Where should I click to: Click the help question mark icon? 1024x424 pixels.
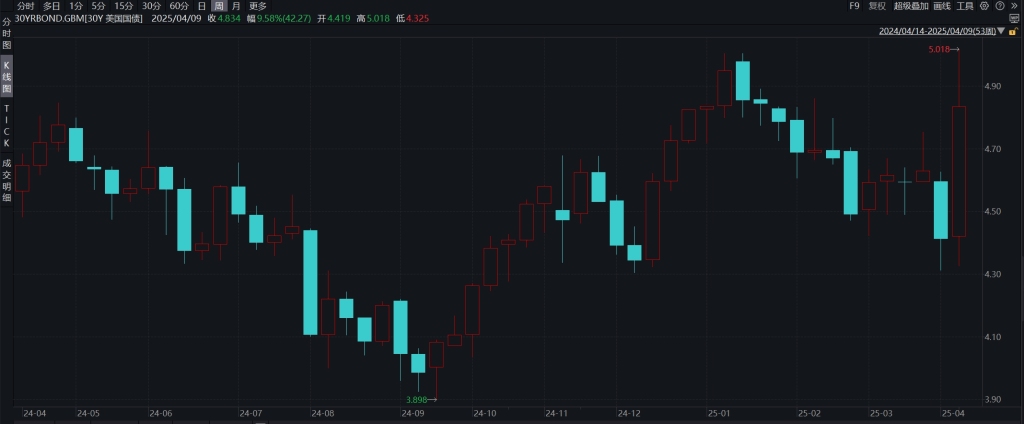click(999, 6)
